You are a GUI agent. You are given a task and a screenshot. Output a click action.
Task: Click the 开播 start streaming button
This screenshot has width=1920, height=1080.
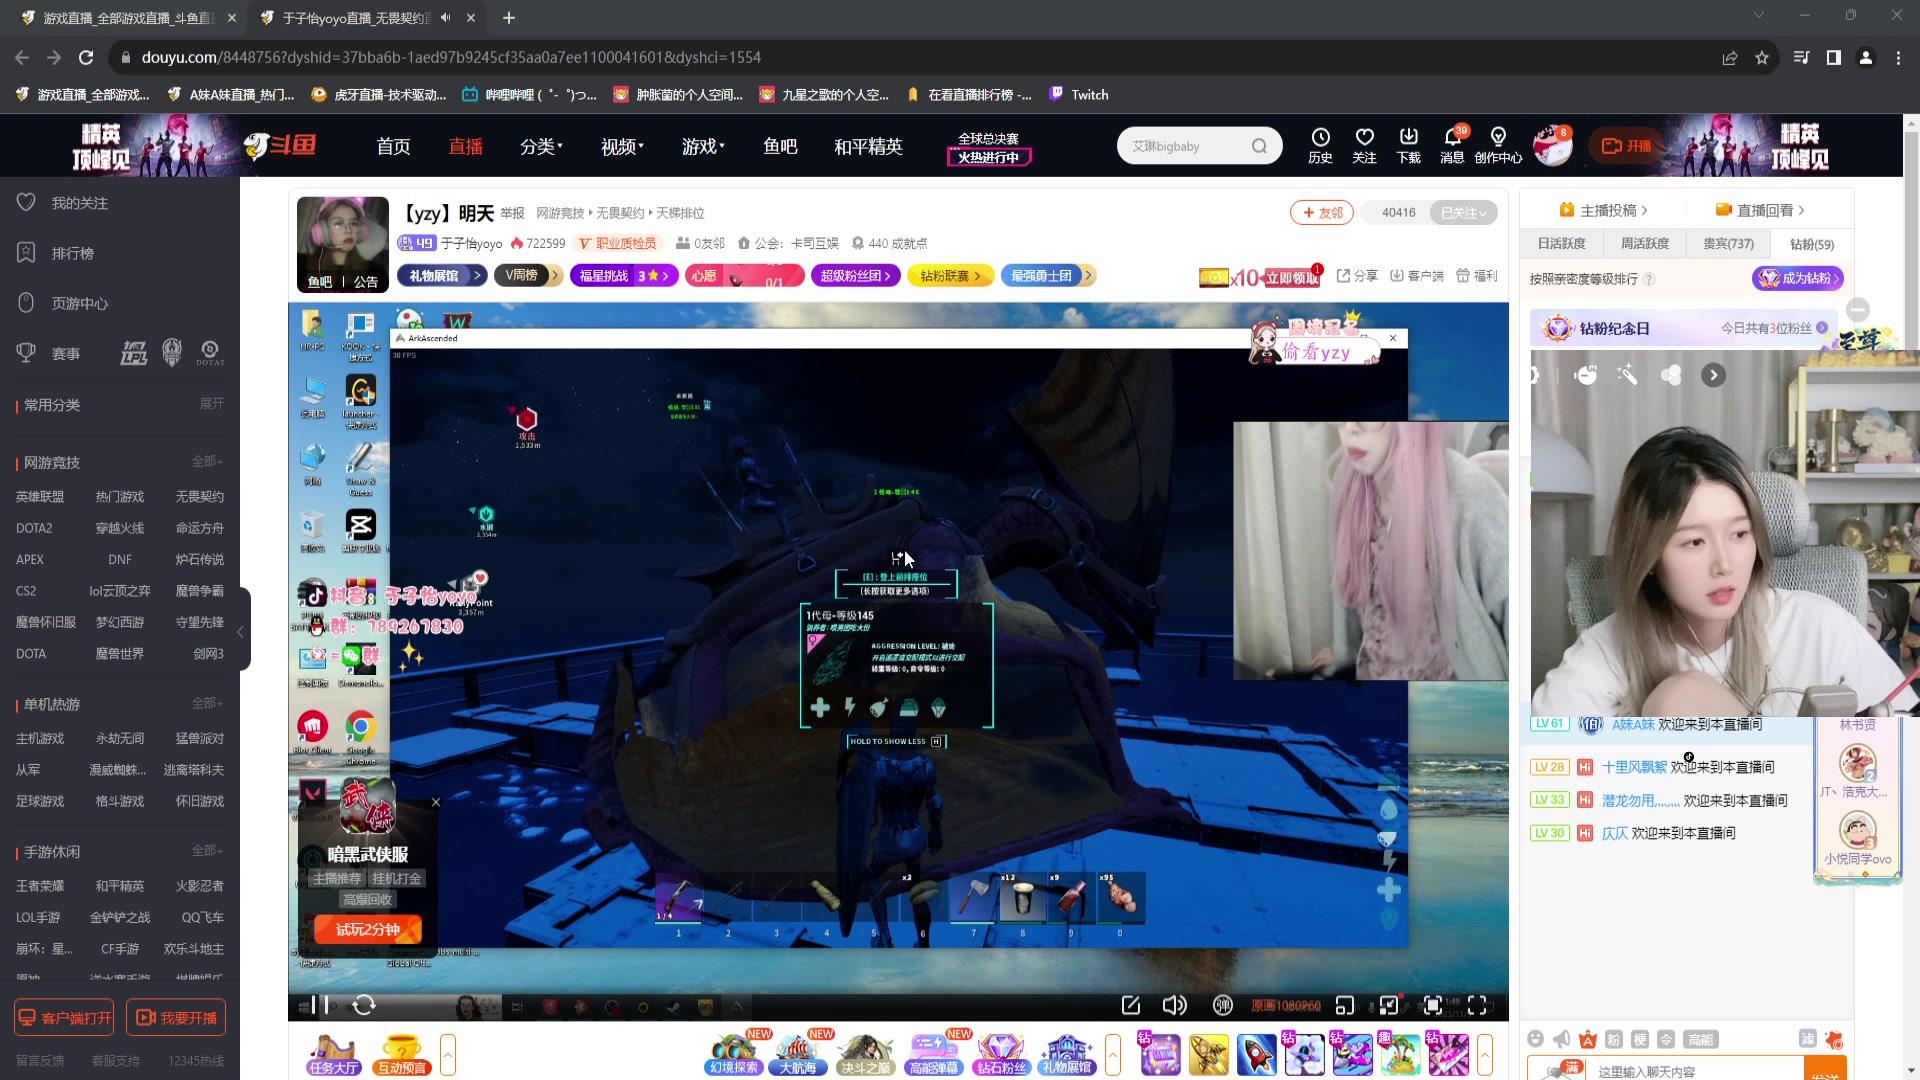(x=1627, y=146)
